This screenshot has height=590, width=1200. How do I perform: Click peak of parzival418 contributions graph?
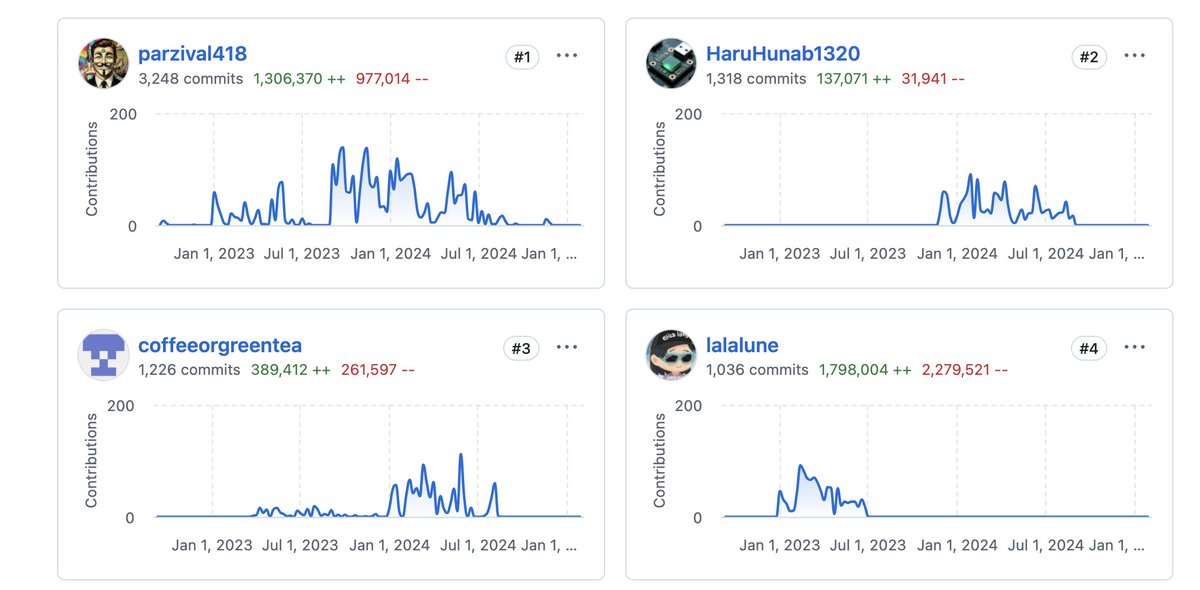(342, 148)
